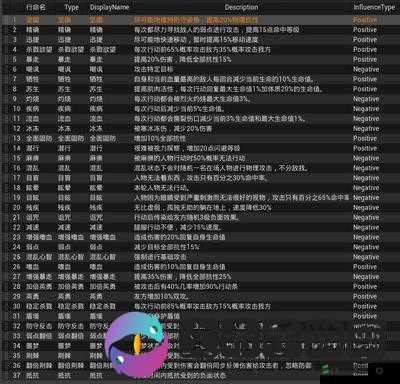Select row number 37 index cell

(x=16, y=375)
